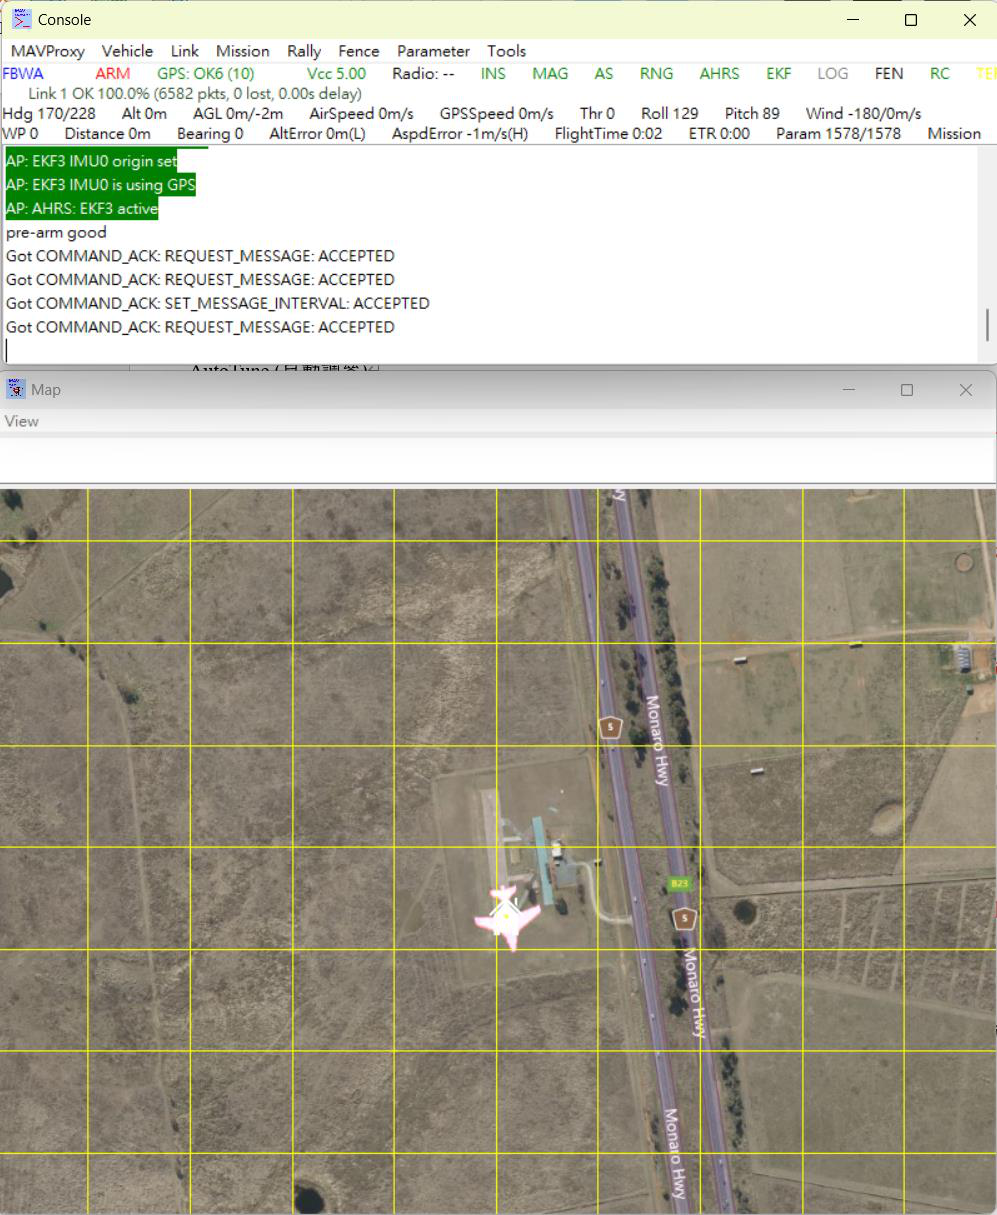
Task: Maximize the Map window
Action: [x=907, y=390]
